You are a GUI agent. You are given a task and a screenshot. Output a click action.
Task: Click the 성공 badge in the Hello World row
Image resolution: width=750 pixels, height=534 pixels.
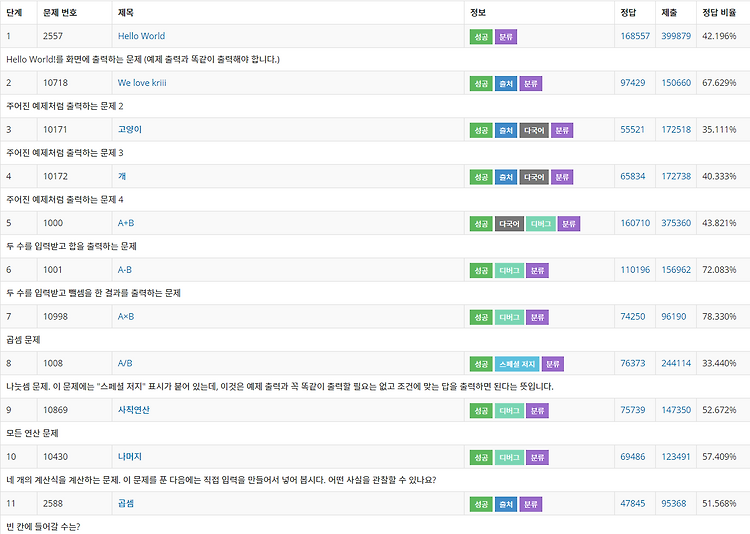point(481,37)
